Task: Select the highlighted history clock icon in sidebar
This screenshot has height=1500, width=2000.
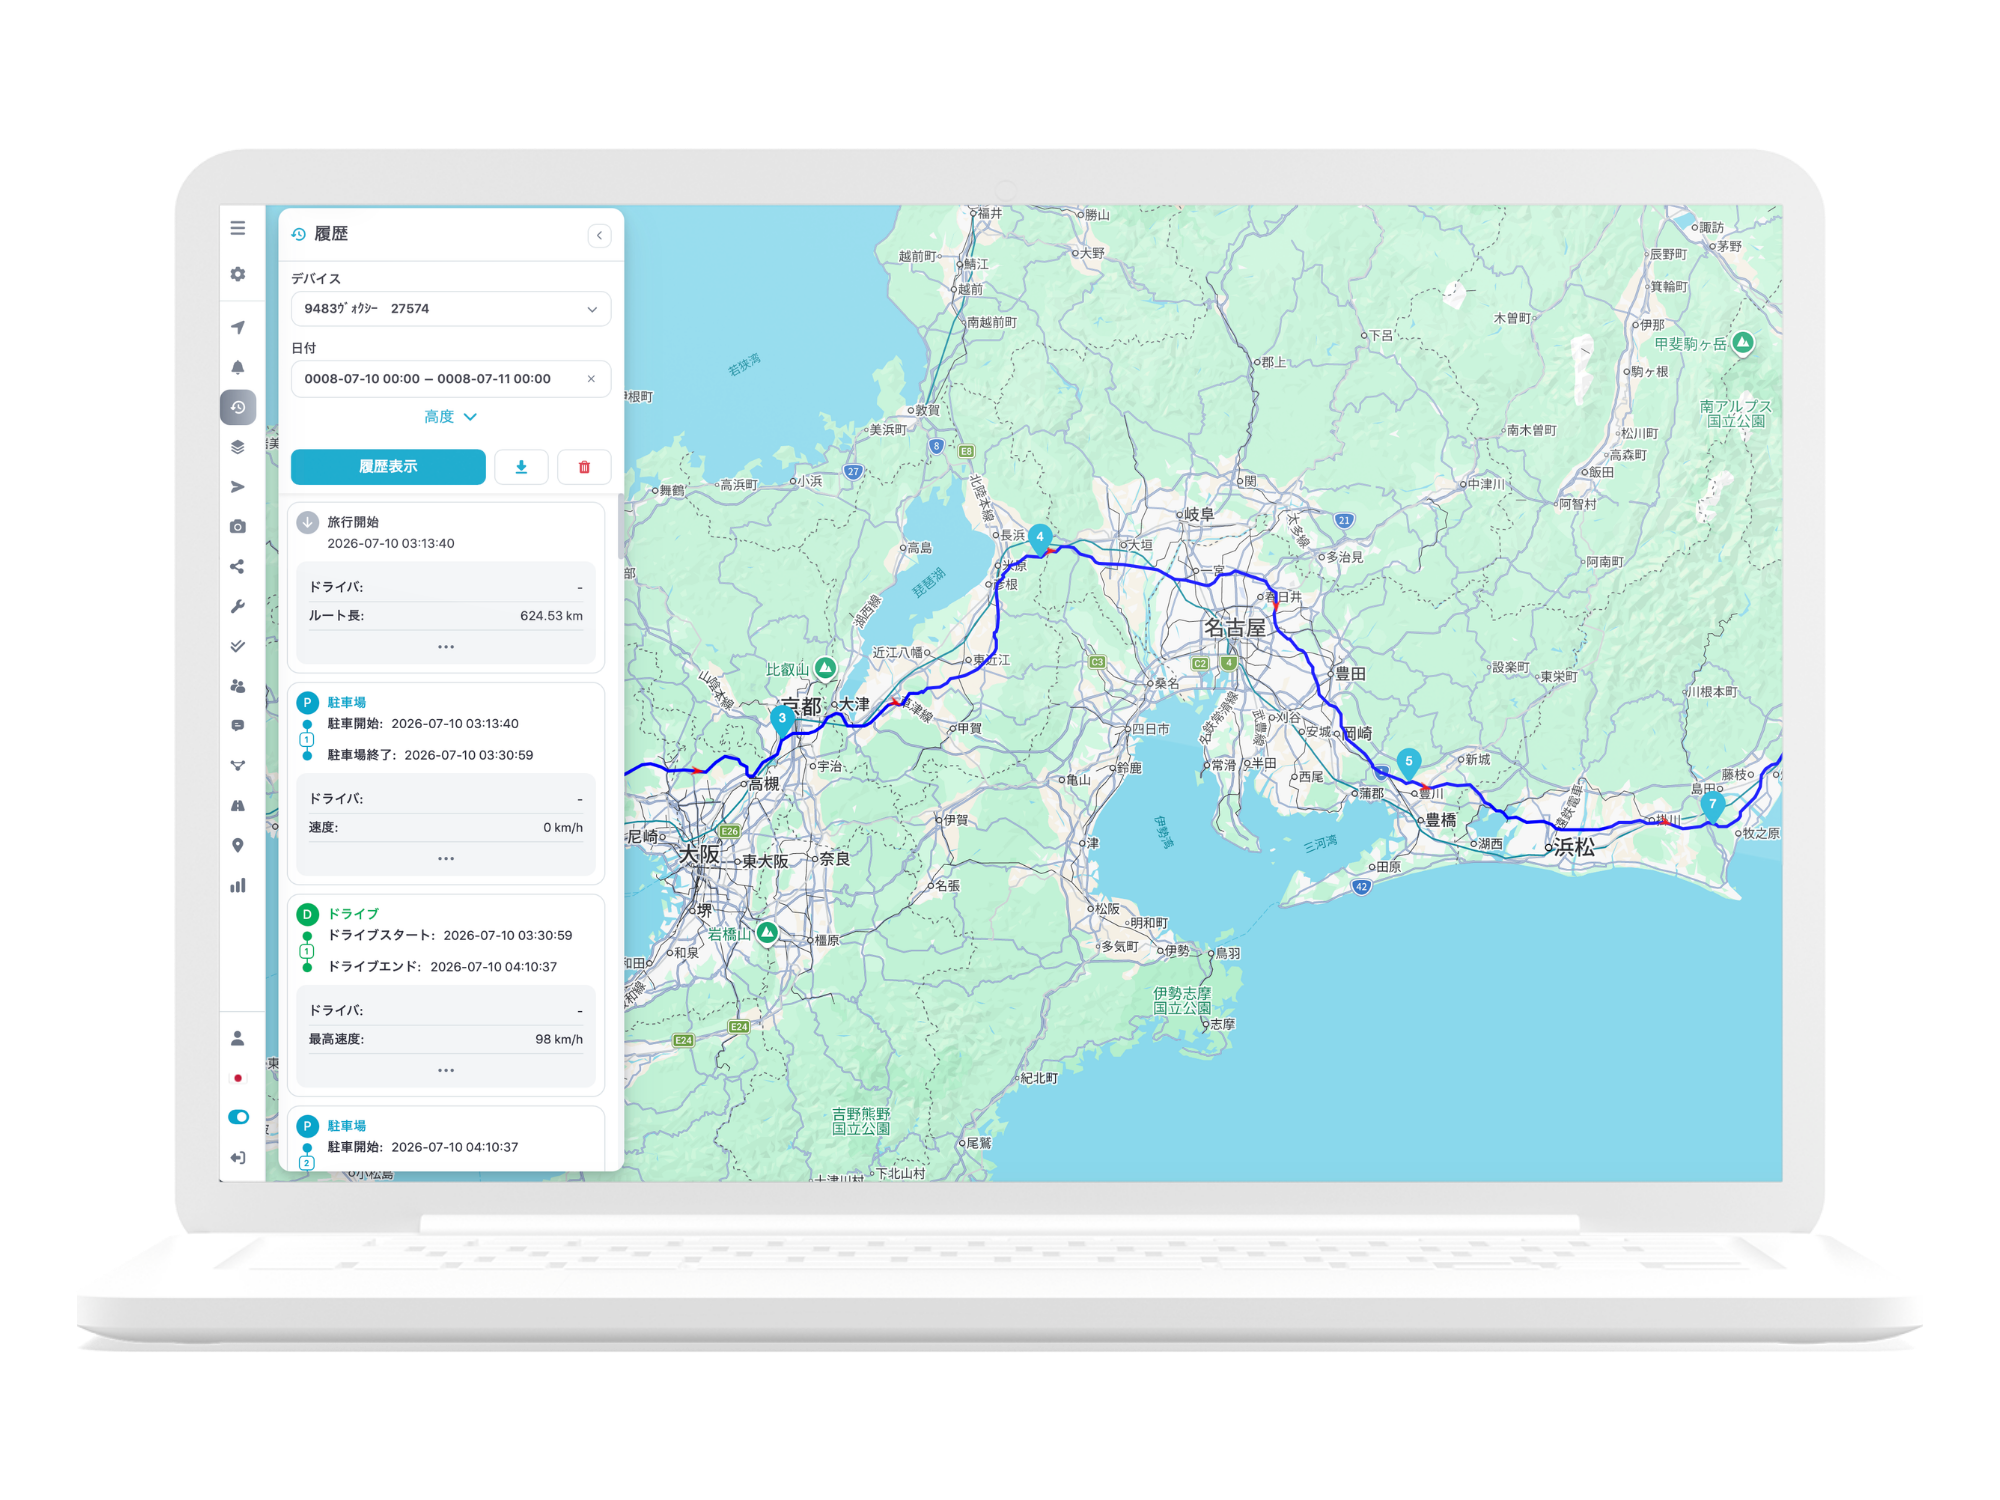Action: tap(238, 407)
